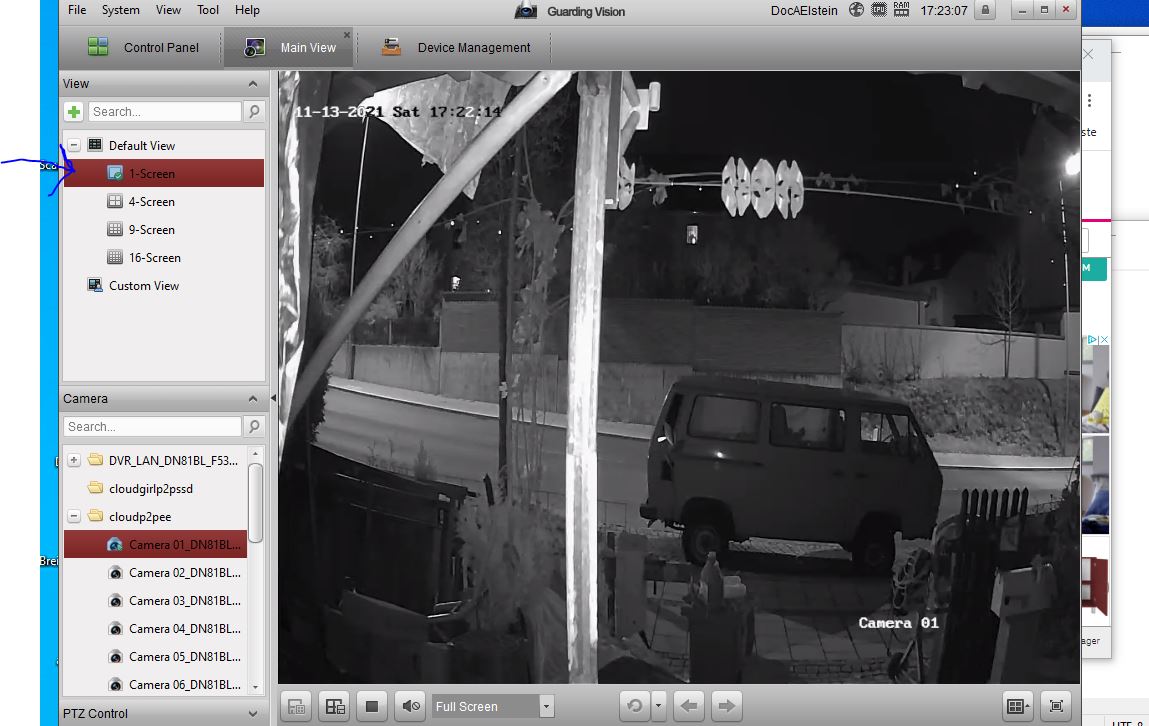Viewport: 1149px width, 726px height.
Task: Collapse the Camera panel header
Action: click(x=253, y=399)
